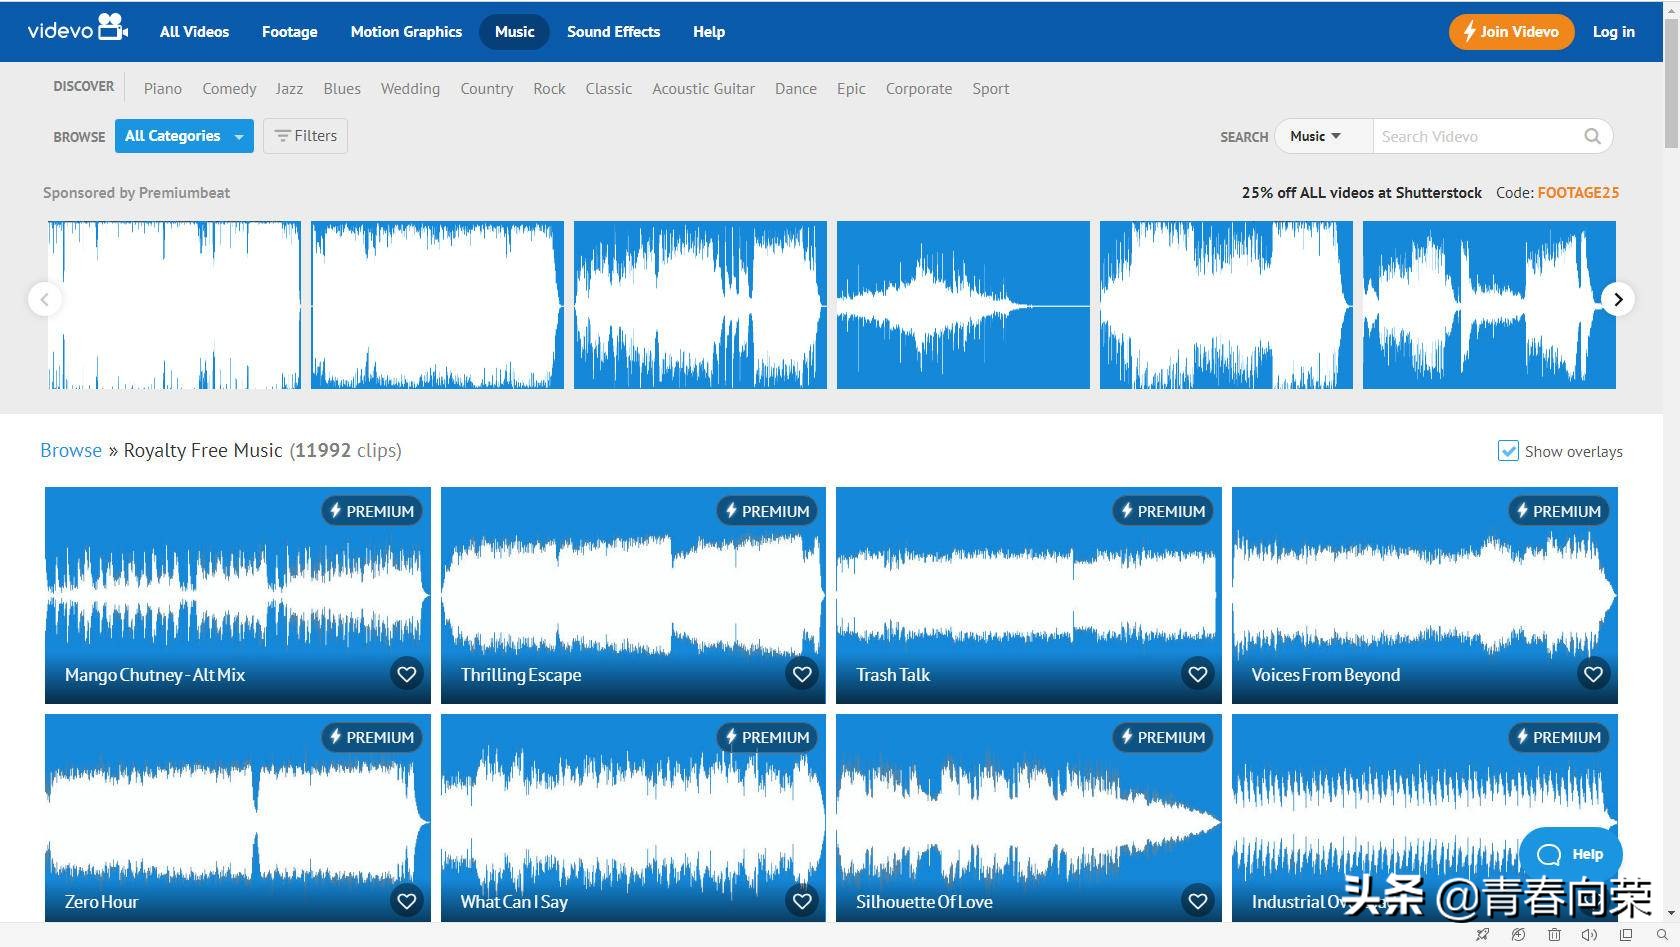Open the Browse breadcrumb link
This screenshot has width=1680, height=947.
point(71,450)
